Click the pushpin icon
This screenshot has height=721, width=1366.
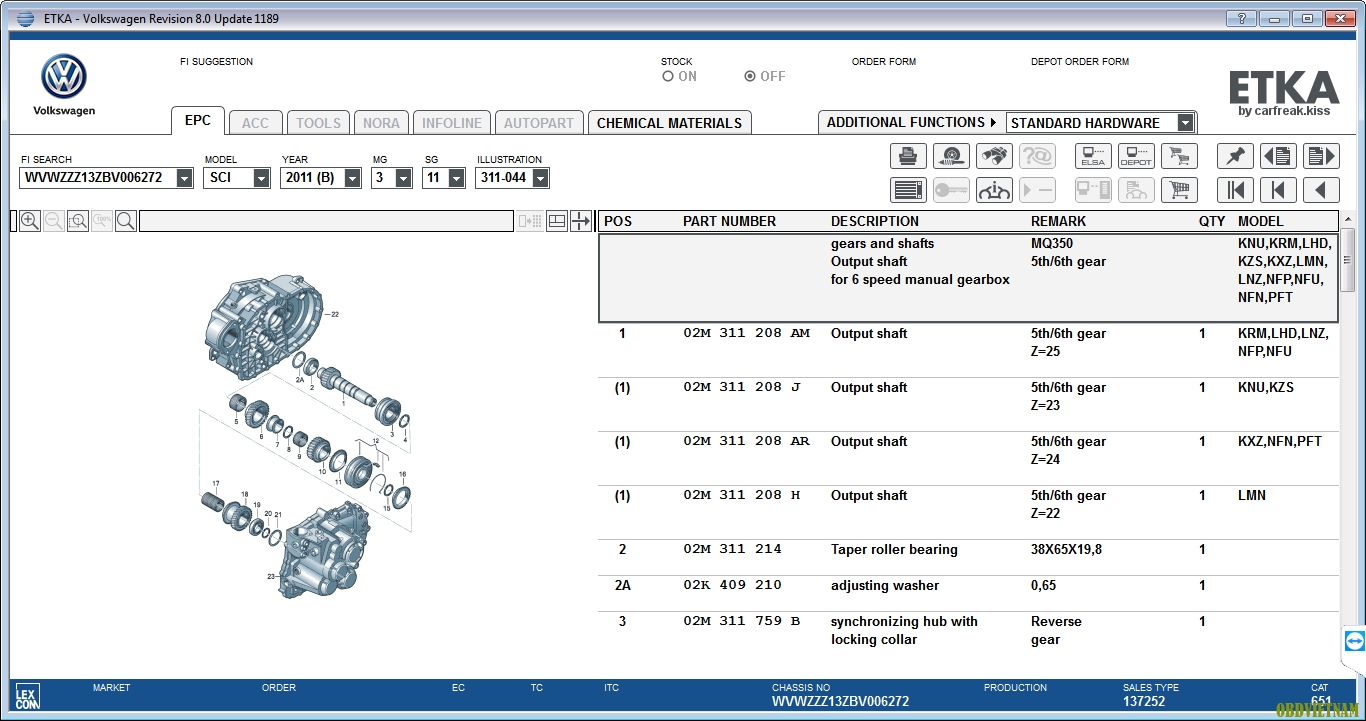point(1235,156)
